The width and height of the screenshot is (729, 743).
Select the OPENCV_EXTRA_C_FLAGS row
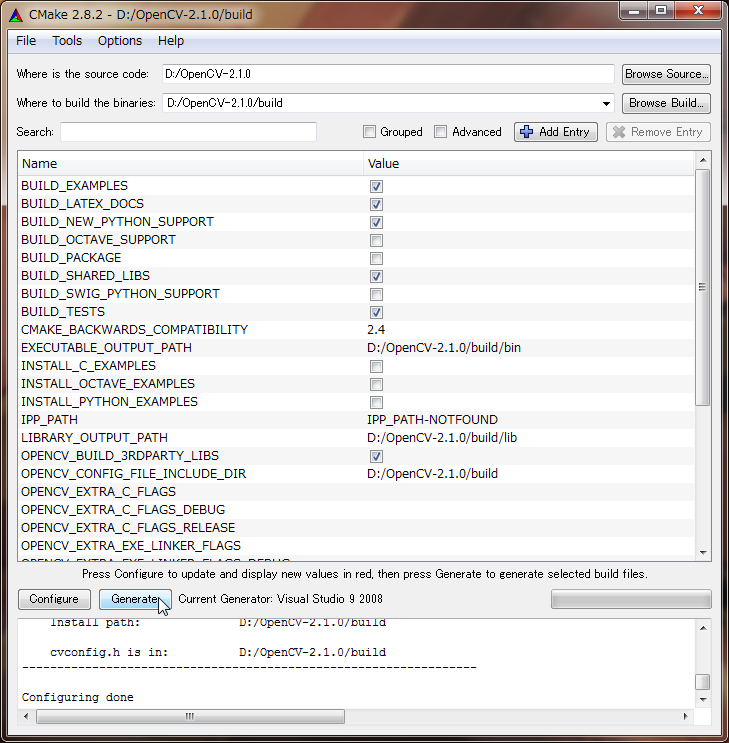point(356,492)
